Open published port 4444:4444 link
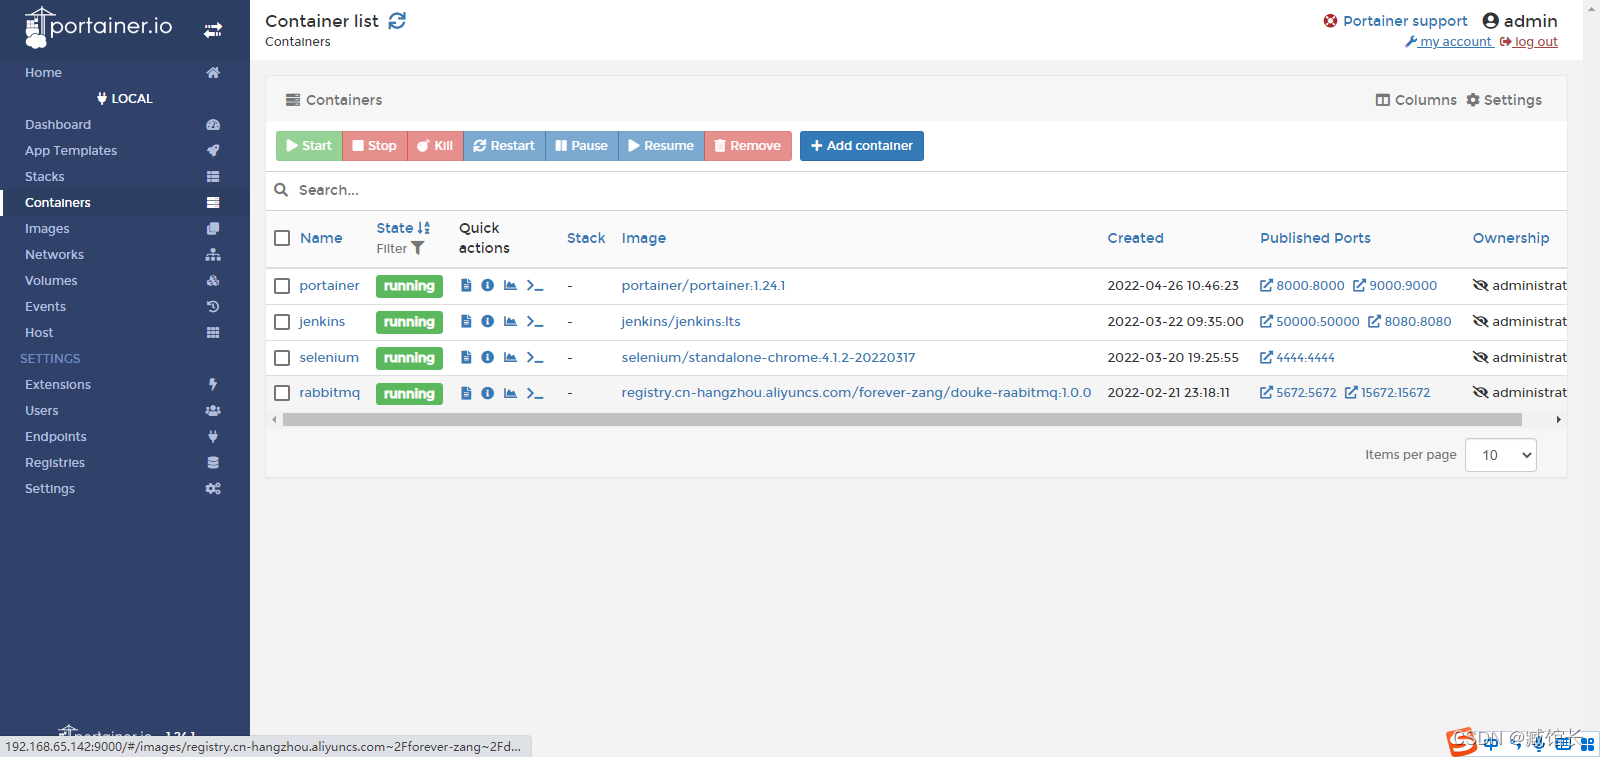1600x757 pixels. point(1297,358)
